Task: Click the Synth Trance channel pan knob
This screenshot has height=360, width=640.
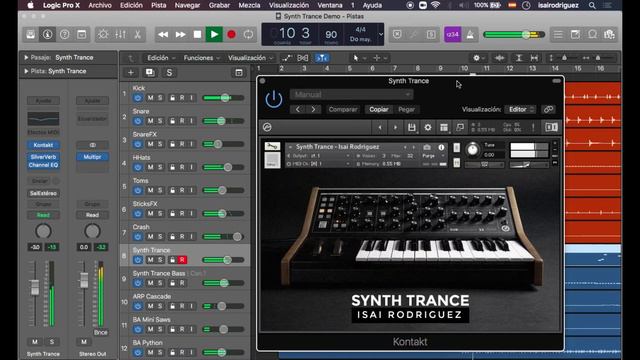Action: 43,231
